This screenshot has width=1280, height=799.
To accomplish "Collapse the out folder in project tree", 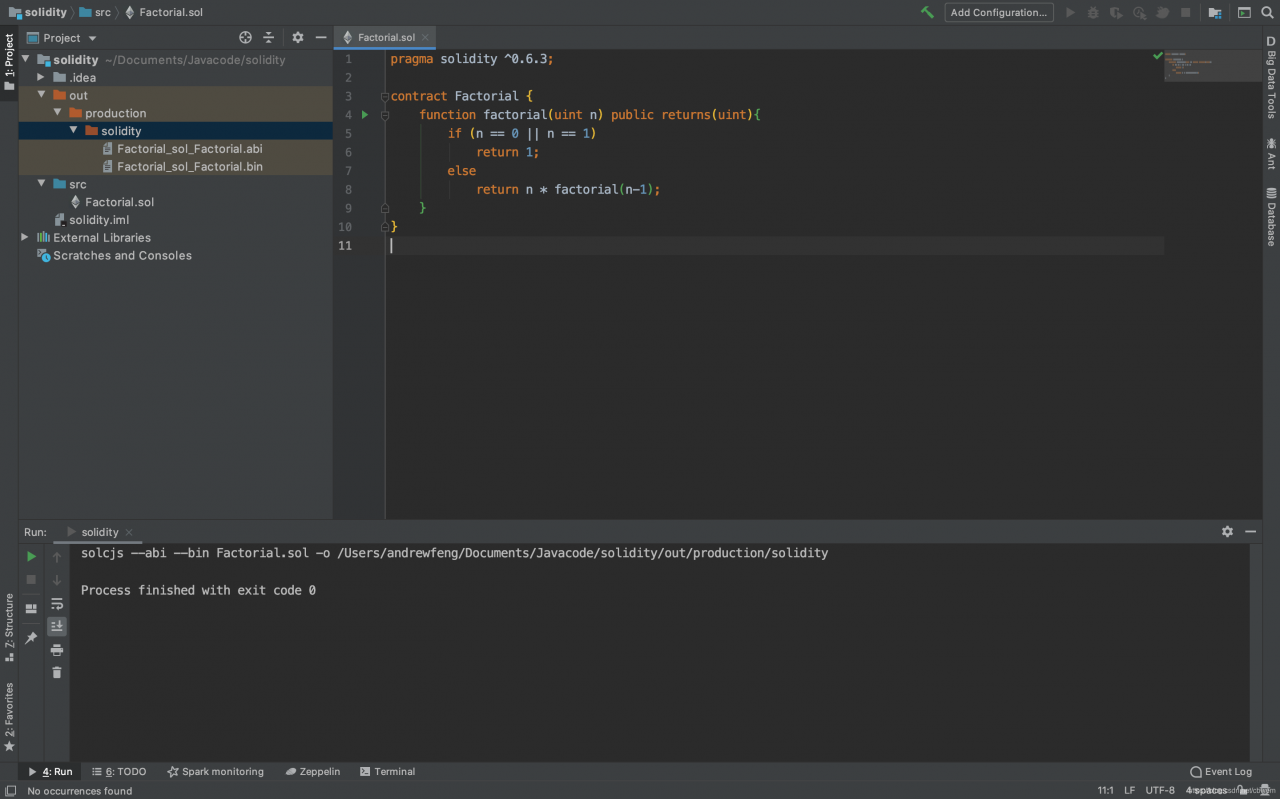I will click(42, 96).
